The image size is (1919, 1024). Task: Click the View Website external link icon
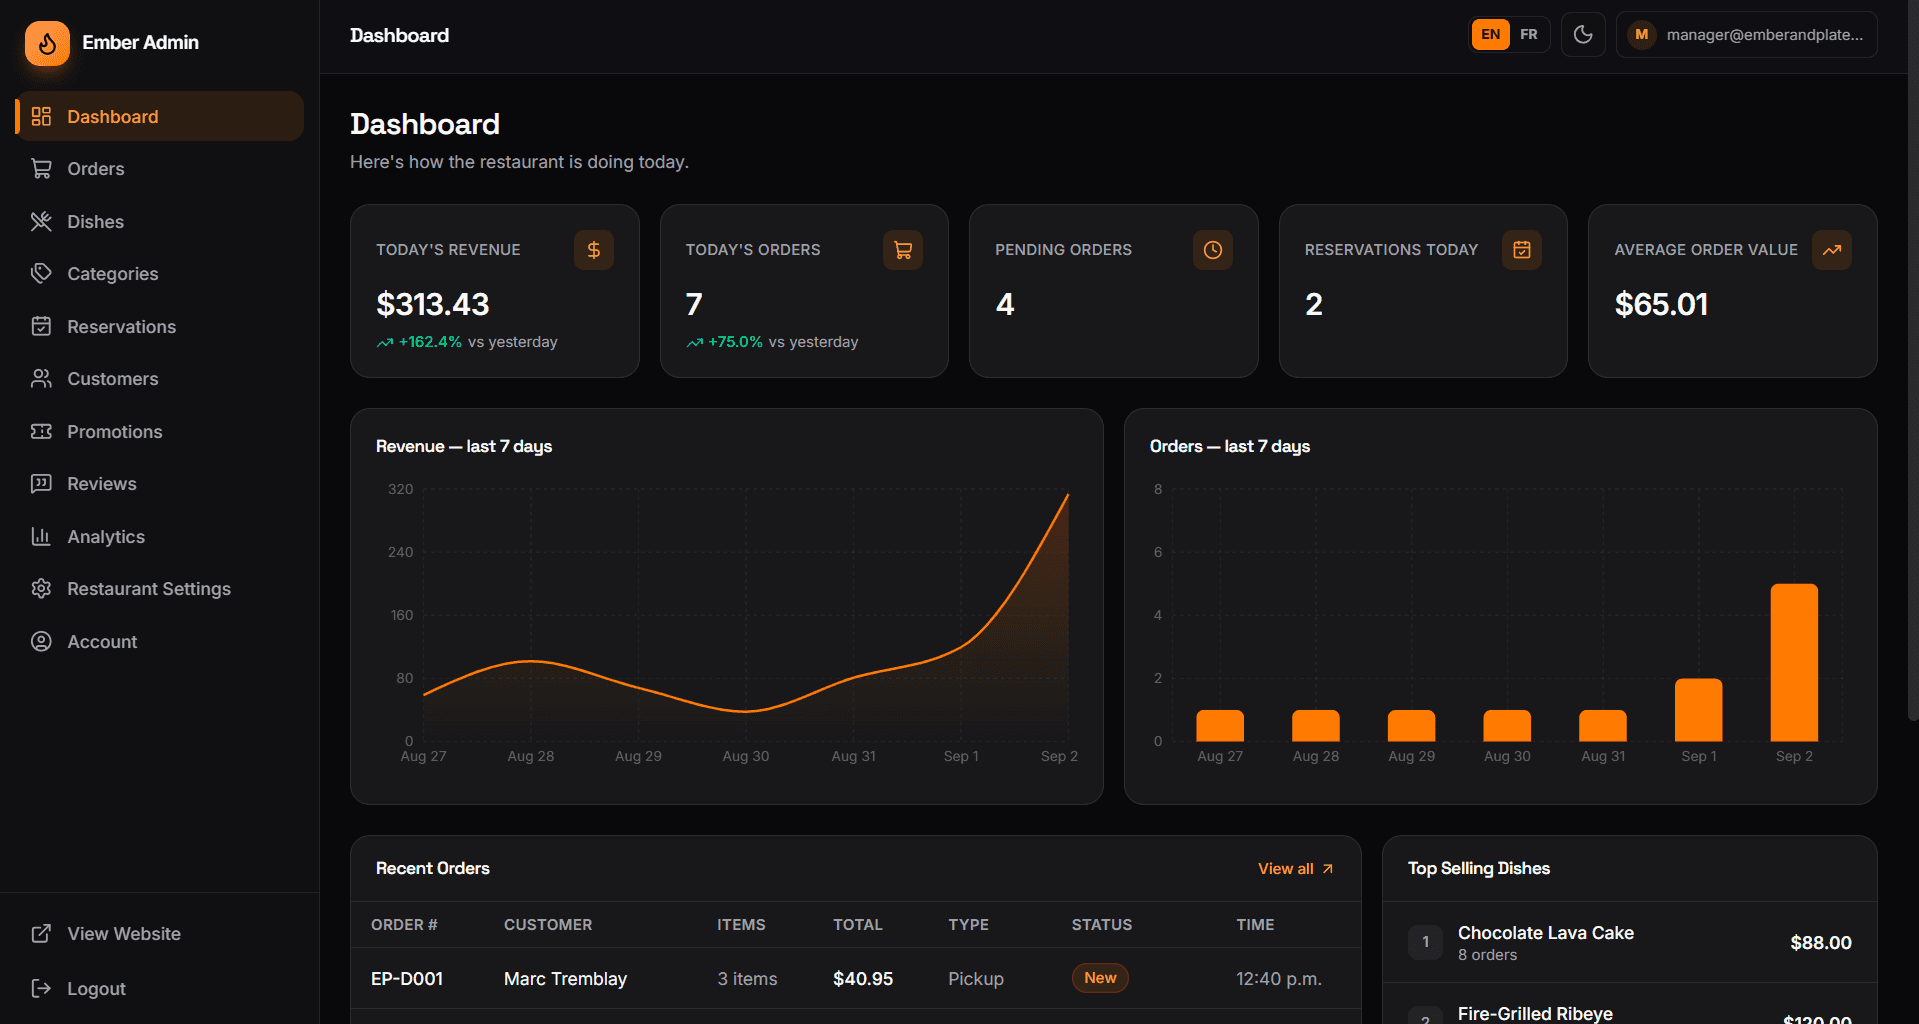(41, 933)
